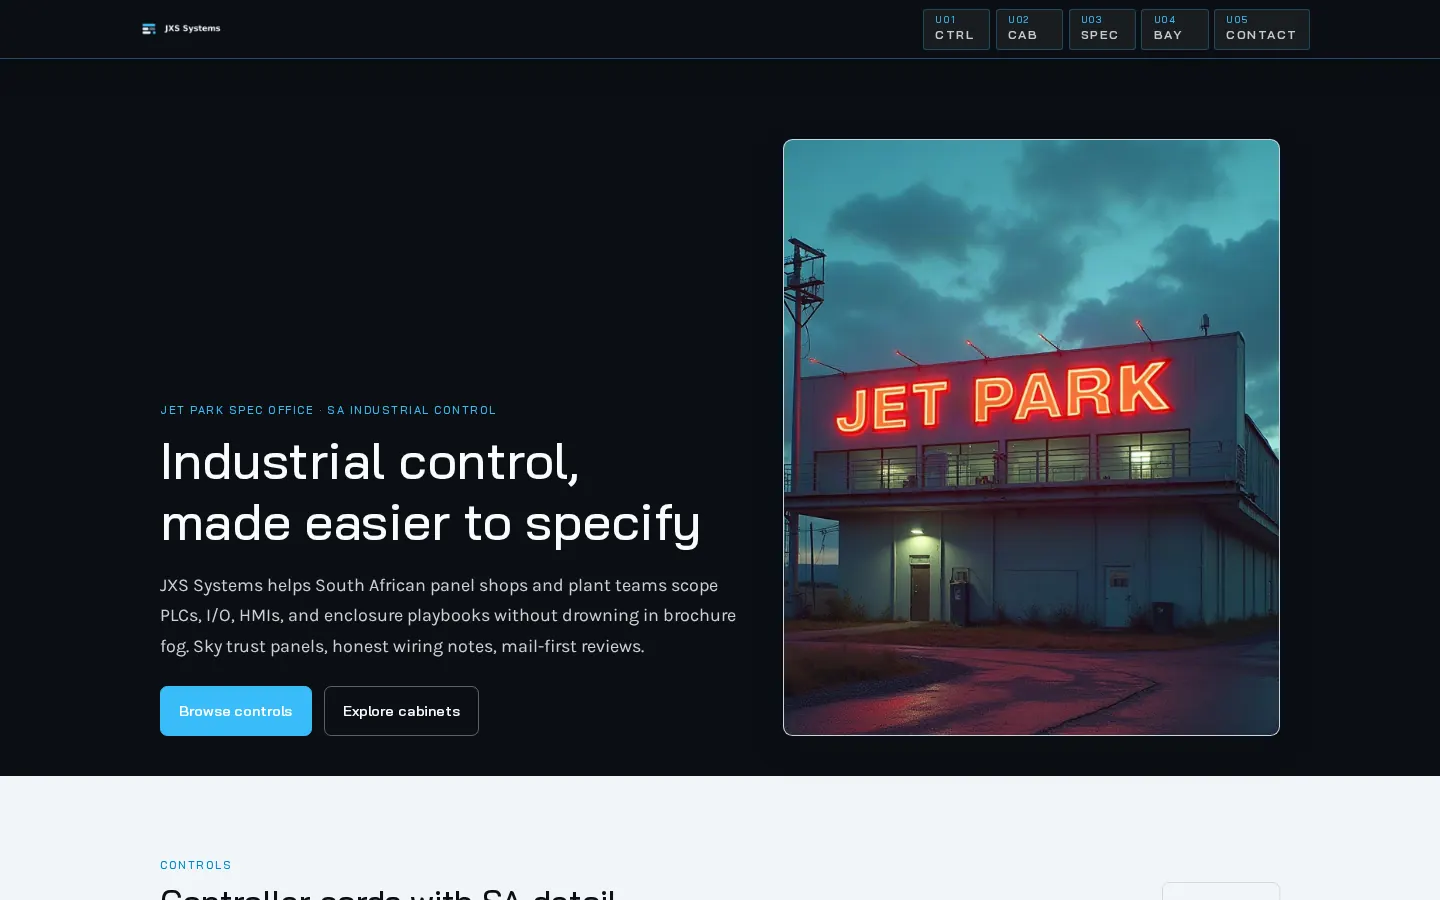The width and height of the screenshot is (1440, 900).
Task: Open the U05 CONTACT nav item
Action: pos(1262,29)
